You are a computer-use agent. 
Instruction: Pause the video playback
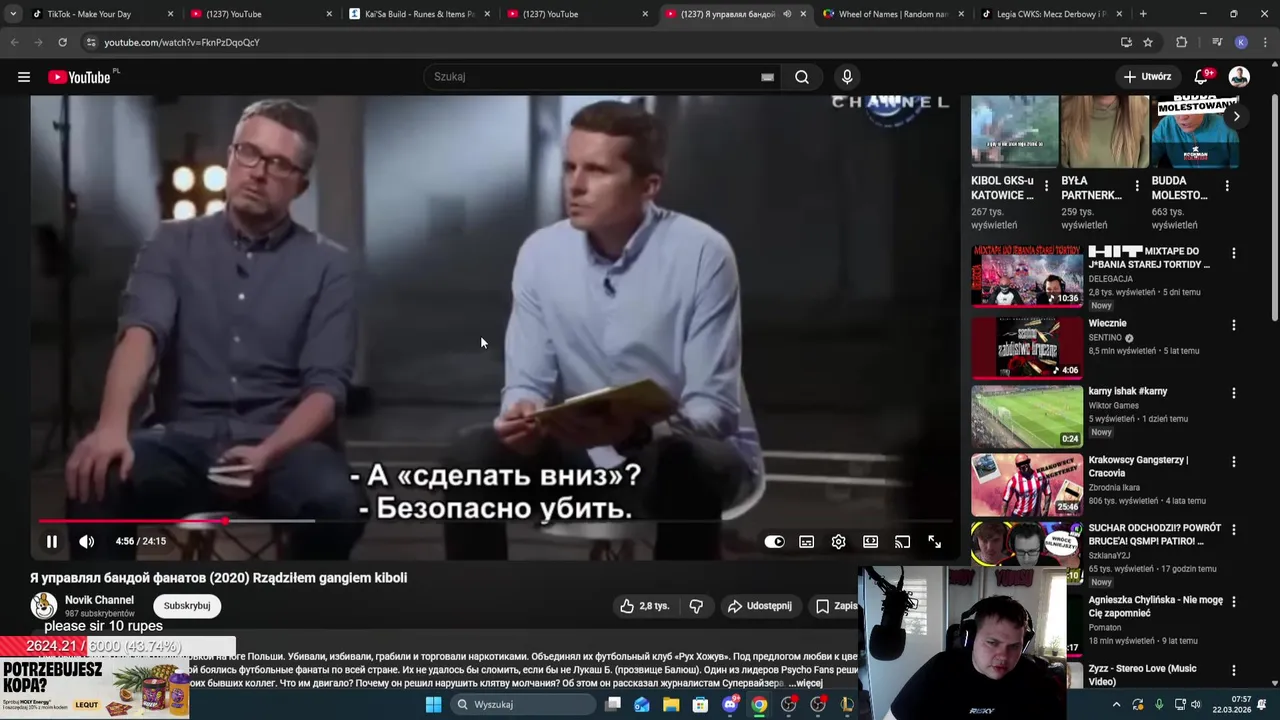click(52, 541)
